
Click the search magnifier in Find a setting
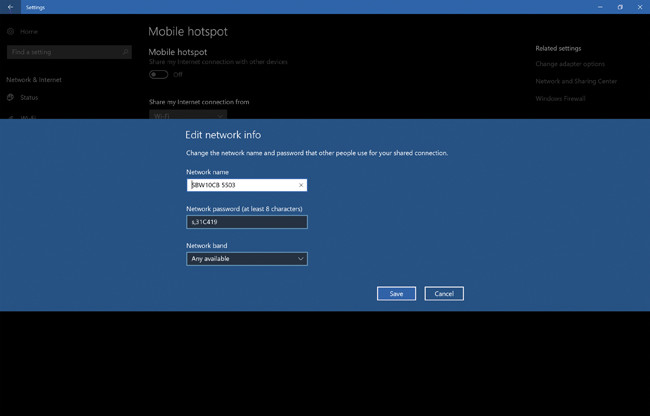pyautogui.click(x=125, y=52)
